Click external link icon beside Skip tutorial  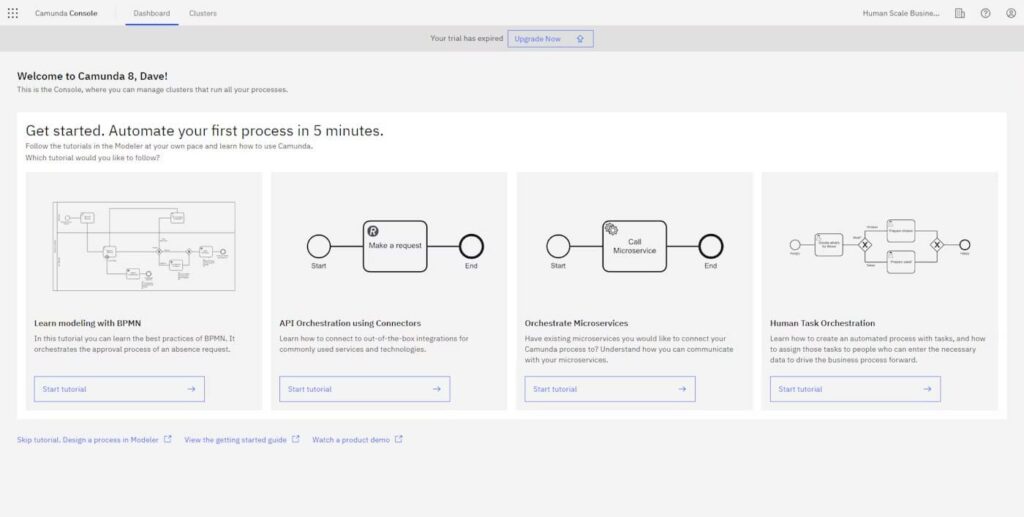(x=168, y=439)
